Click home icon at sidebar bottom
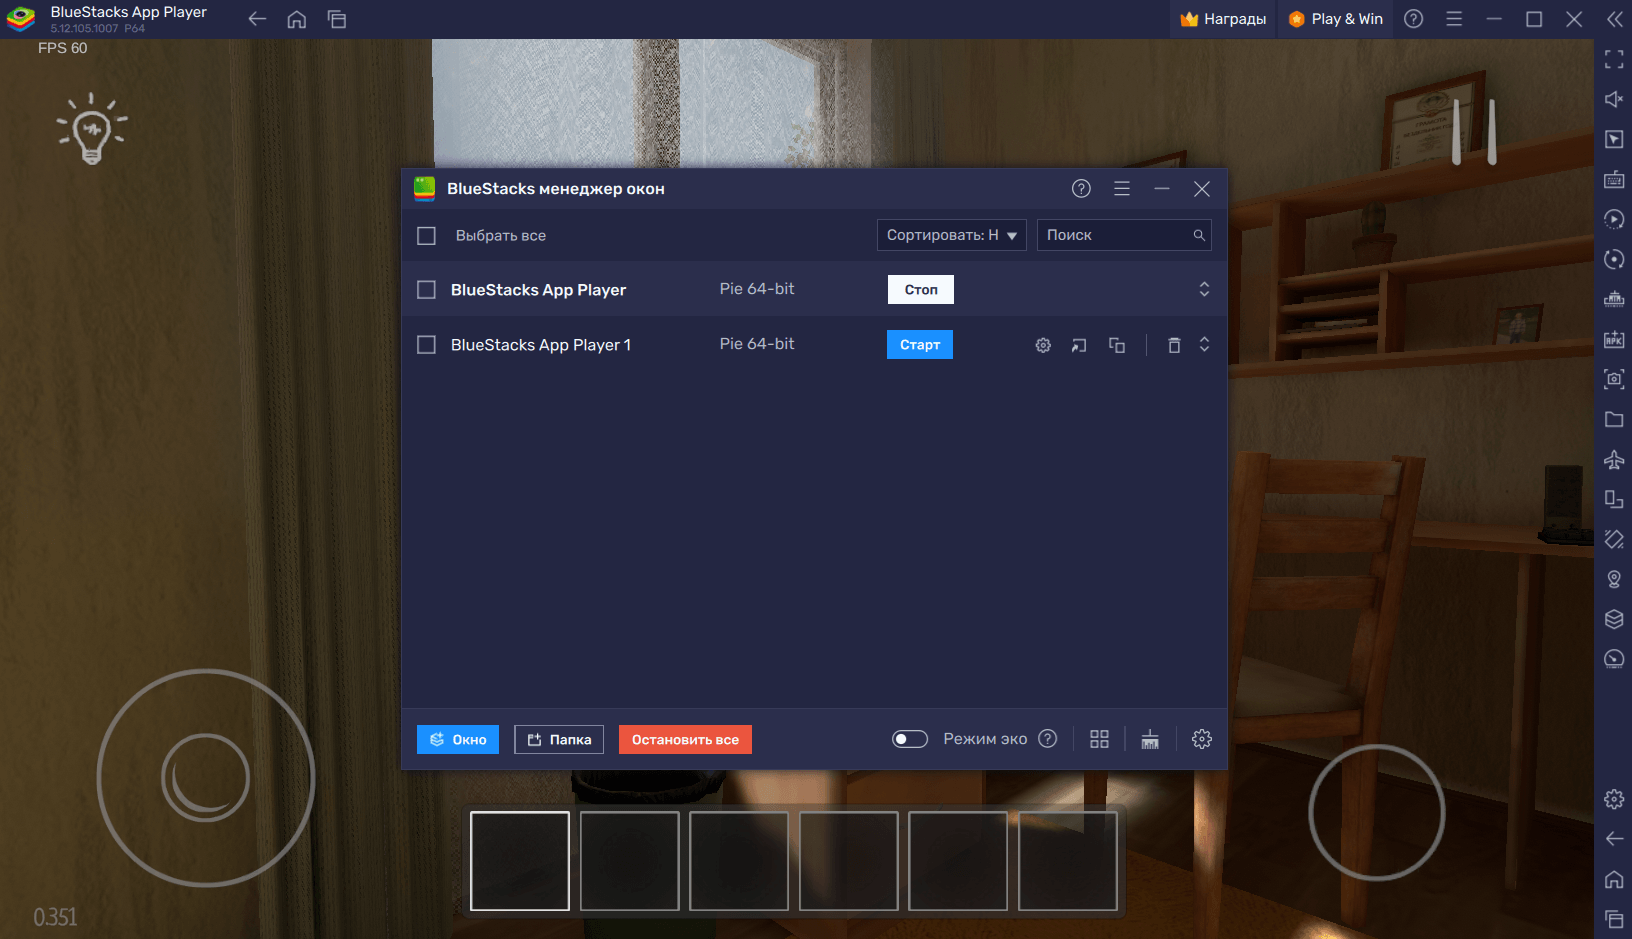 pos(1614,879)
